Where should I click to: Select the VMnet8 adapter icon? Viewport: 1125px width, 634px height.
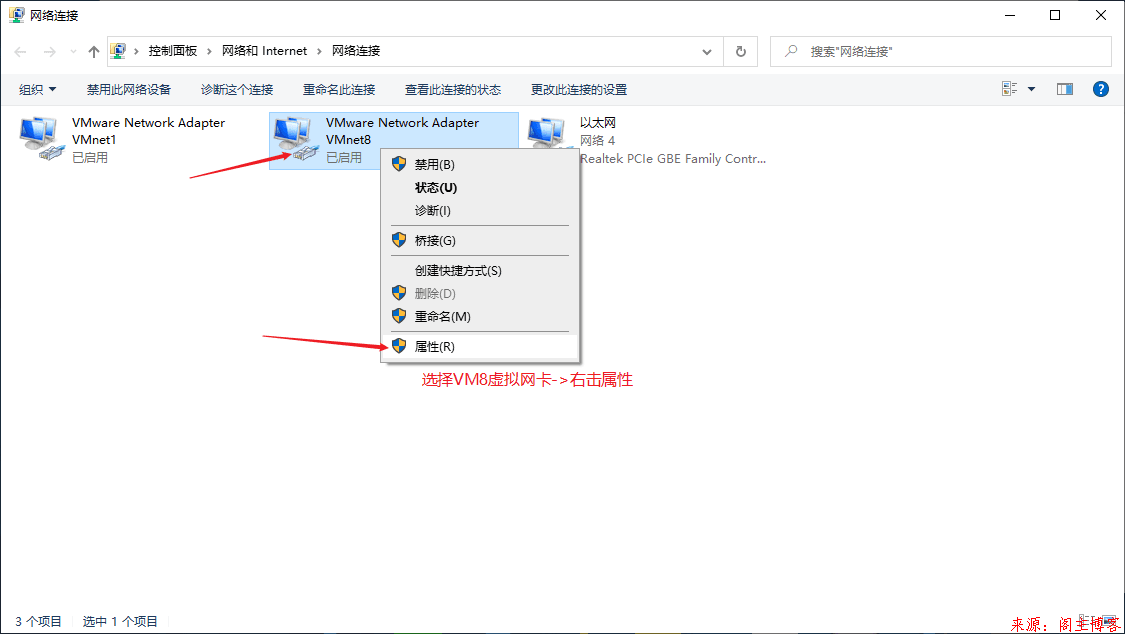click(294, 138)
